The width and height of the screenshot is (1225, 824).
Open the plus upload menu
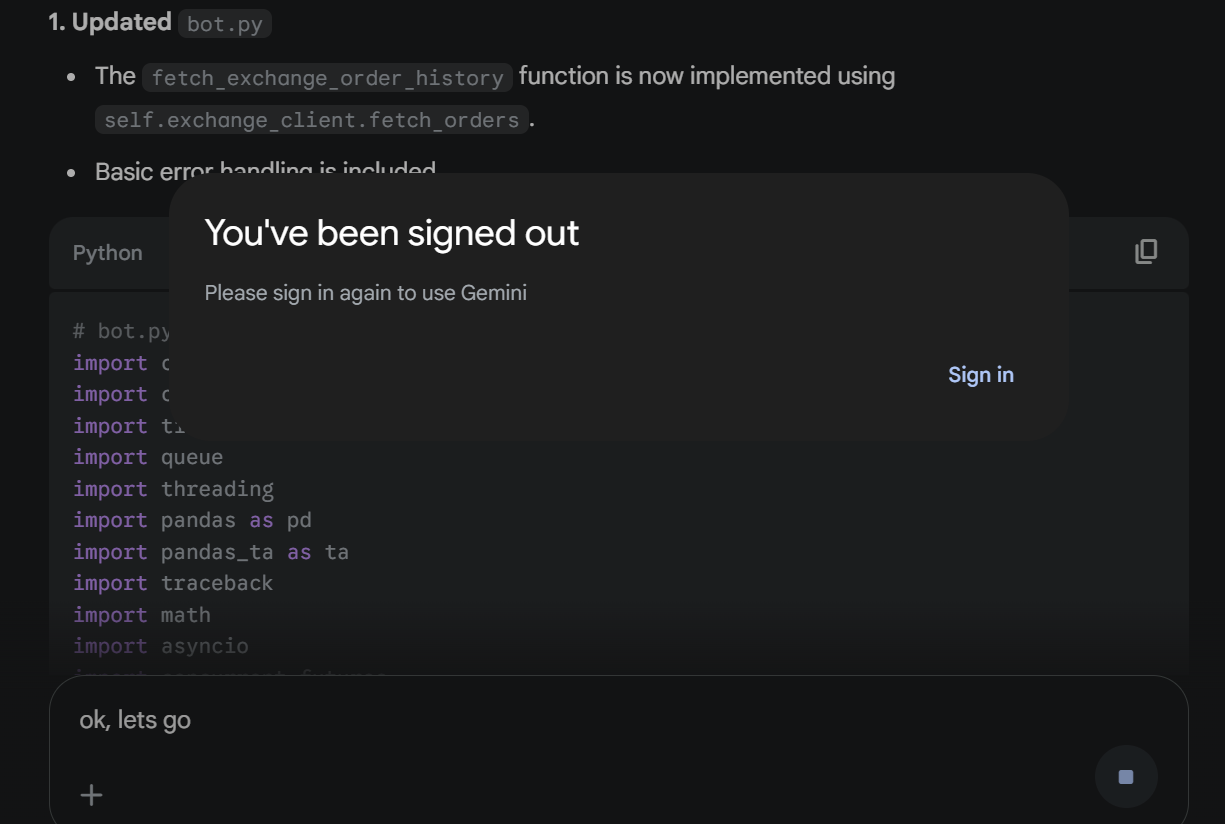click(x=91, y=795)
